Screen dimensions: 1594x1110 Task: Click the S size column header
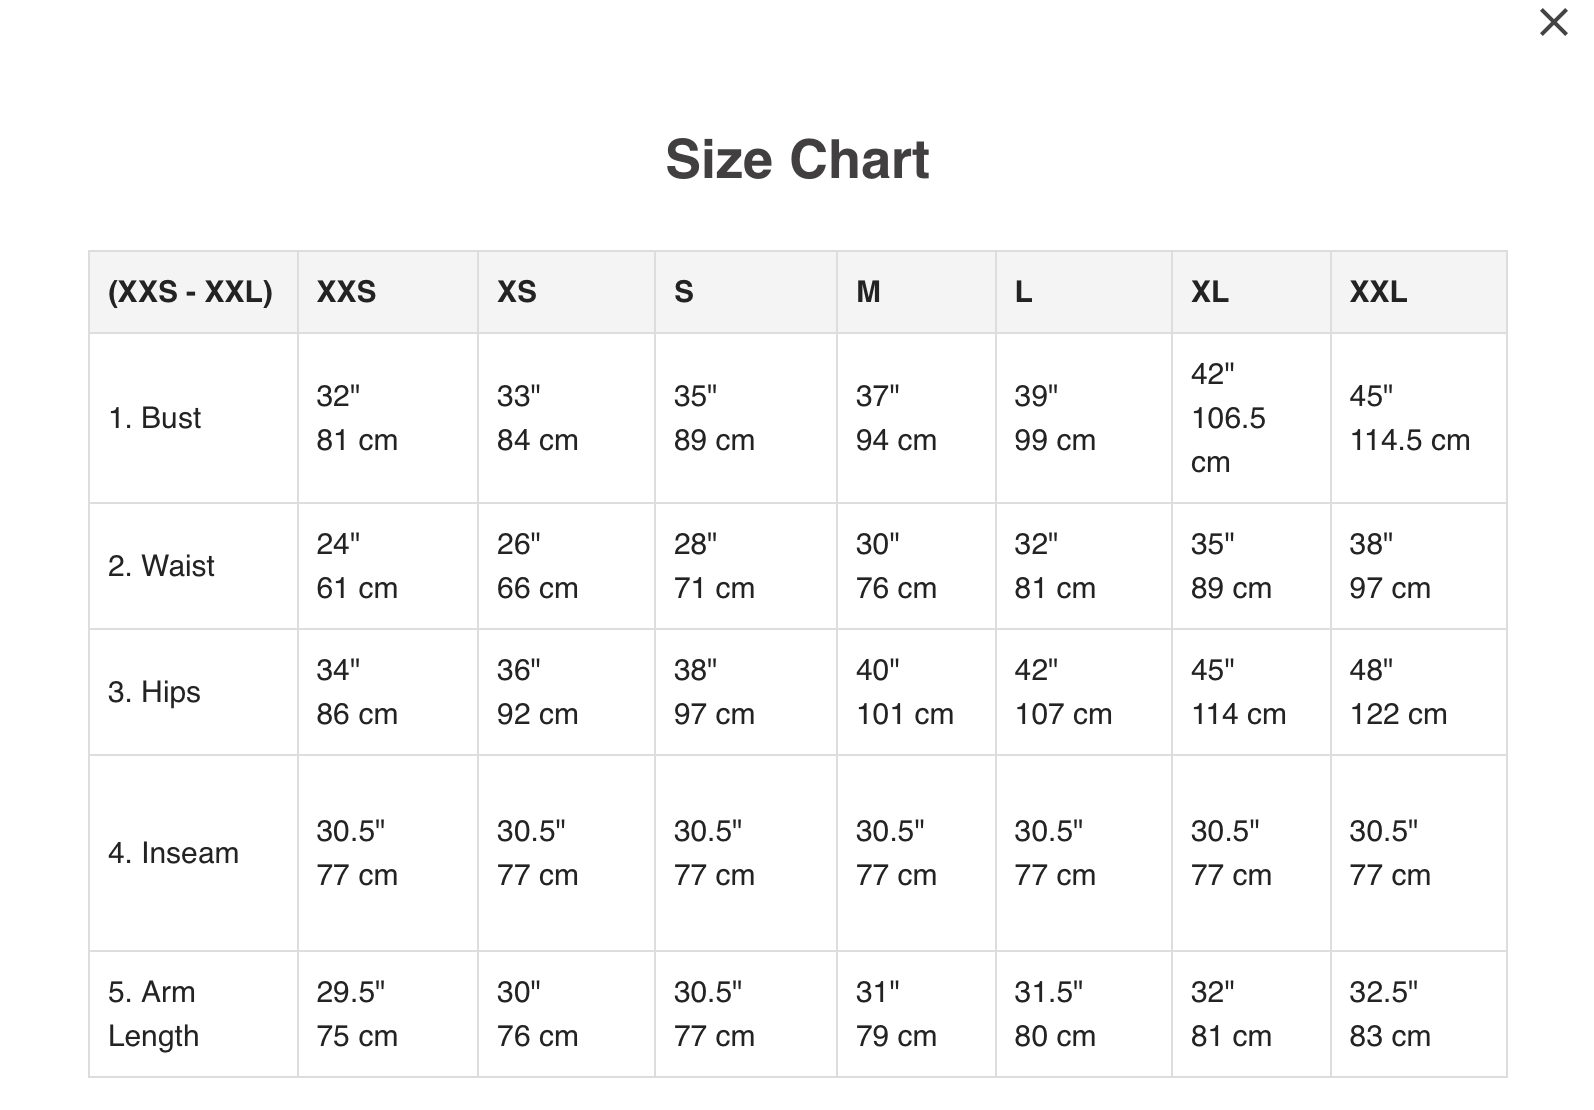point(683,292)
